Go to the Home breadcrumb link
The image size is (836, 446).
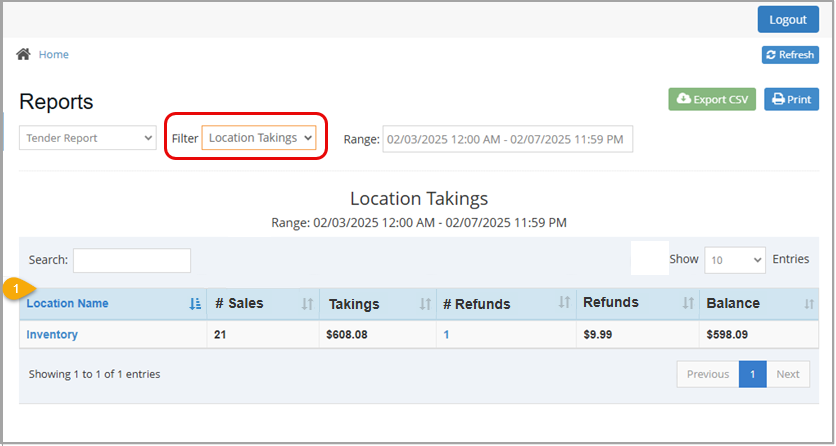pyautogui.click(x=54, y=54)
